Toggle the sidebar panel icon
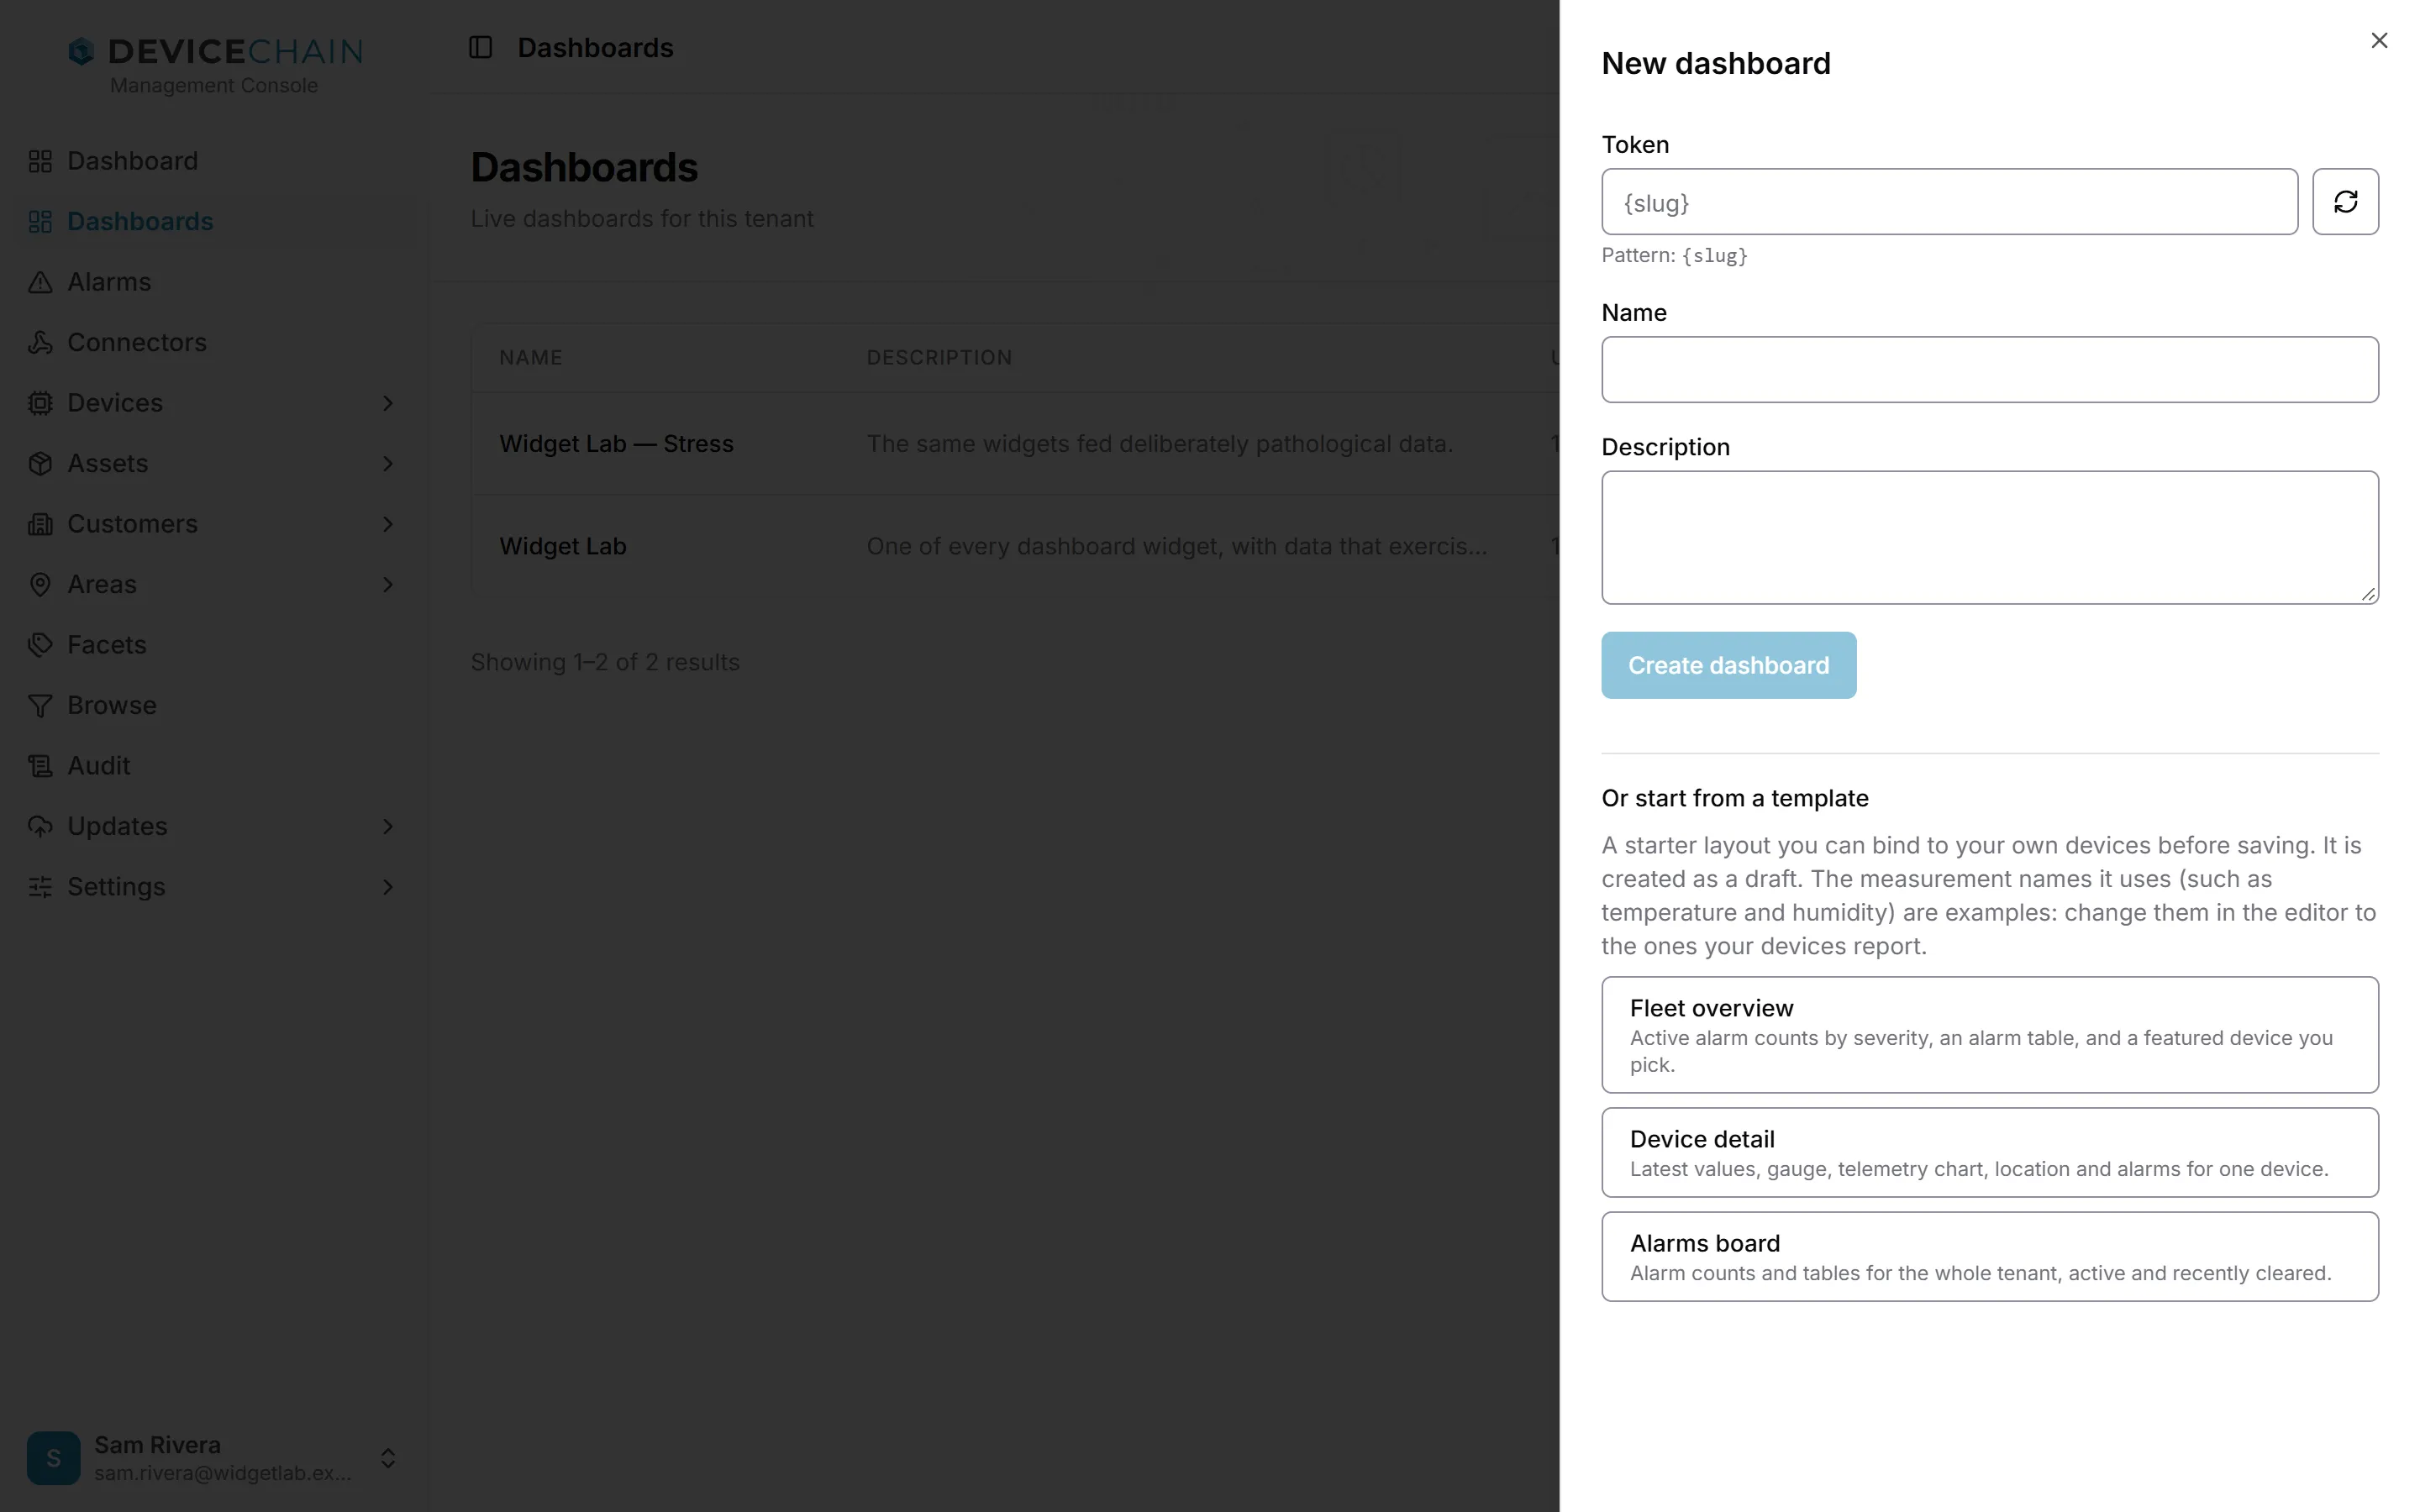 coord(480,47)
